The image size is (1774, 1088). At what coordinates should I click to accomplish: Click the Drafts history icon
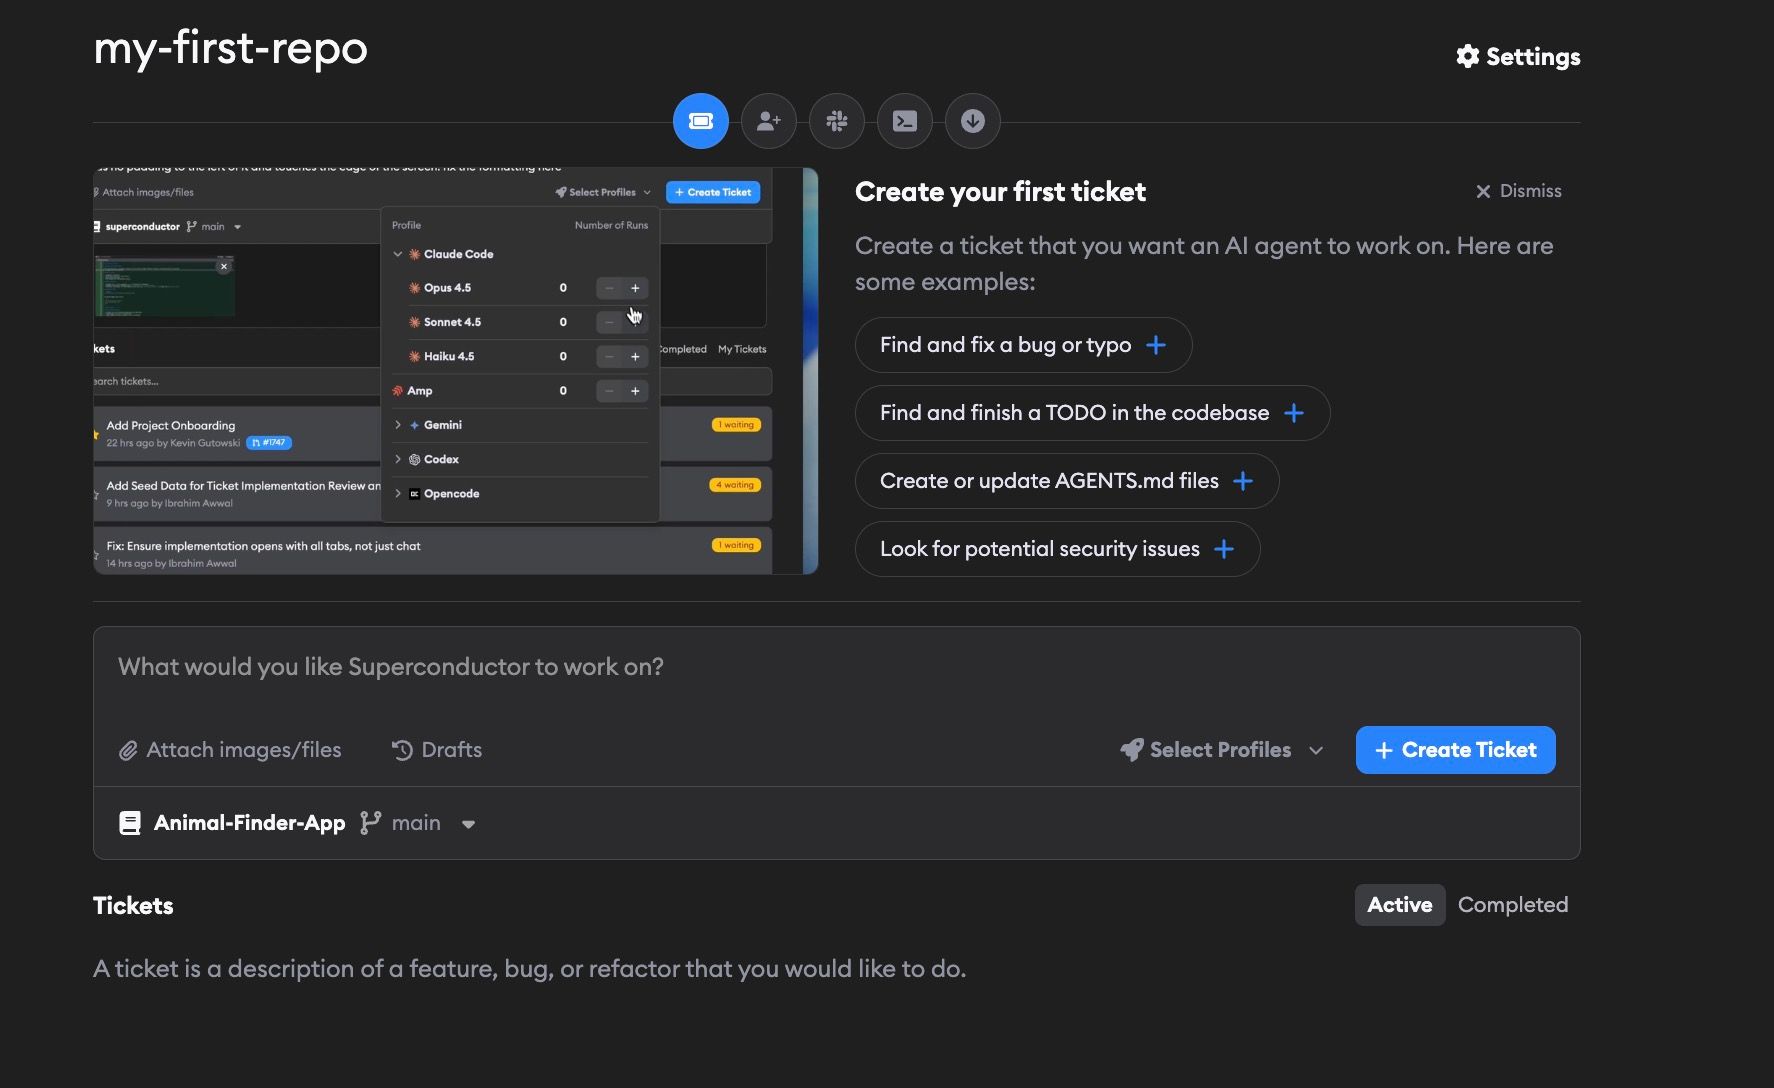(x=402, y=750)
